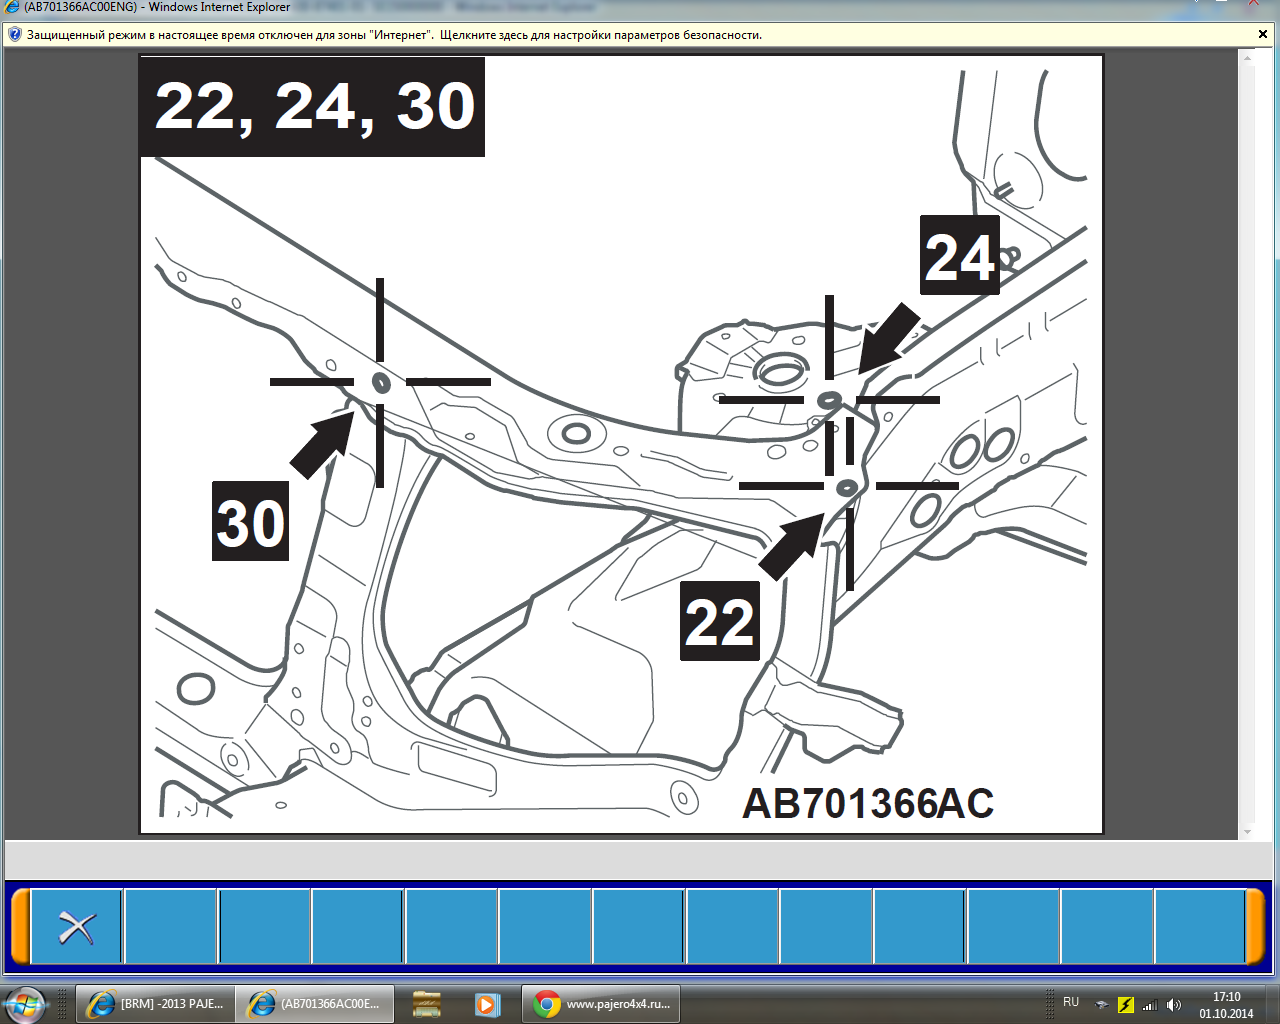The image size is (1280, 1024).
Task: Click the right orange toolbar edge
Action: (x=1256, y=927)
